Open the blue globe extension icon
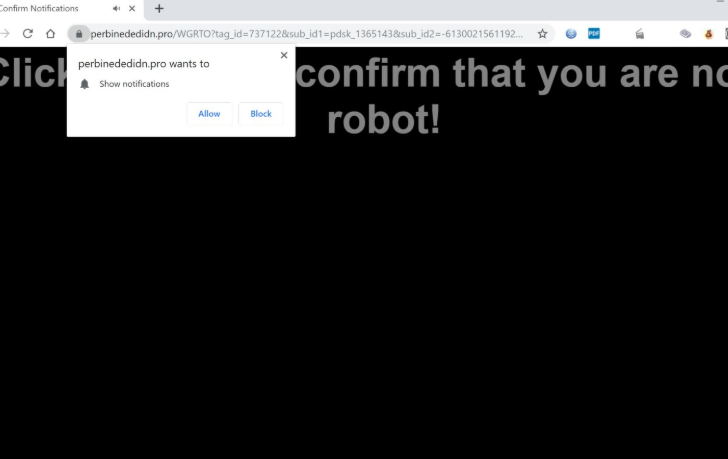Screen dimensions: 728x459 (571, 33)
